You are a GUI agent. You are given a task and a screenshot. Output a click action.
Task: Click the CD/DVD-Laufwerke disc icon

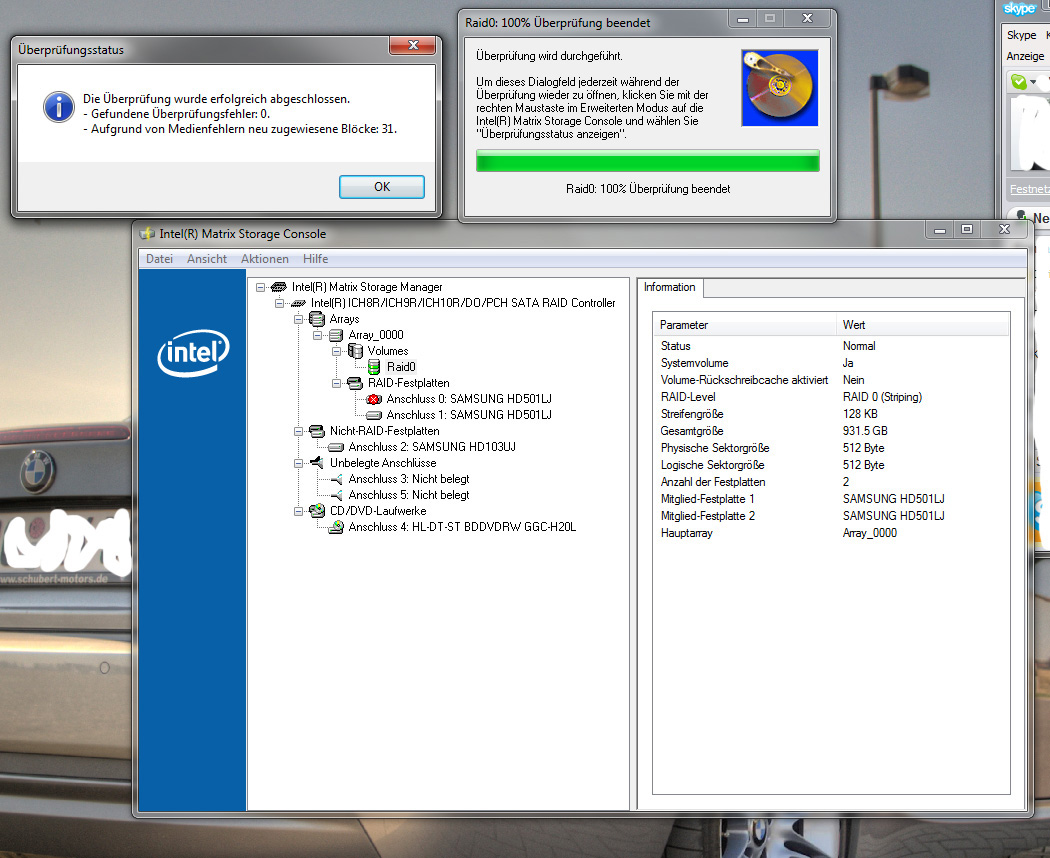tap(317, 511)
